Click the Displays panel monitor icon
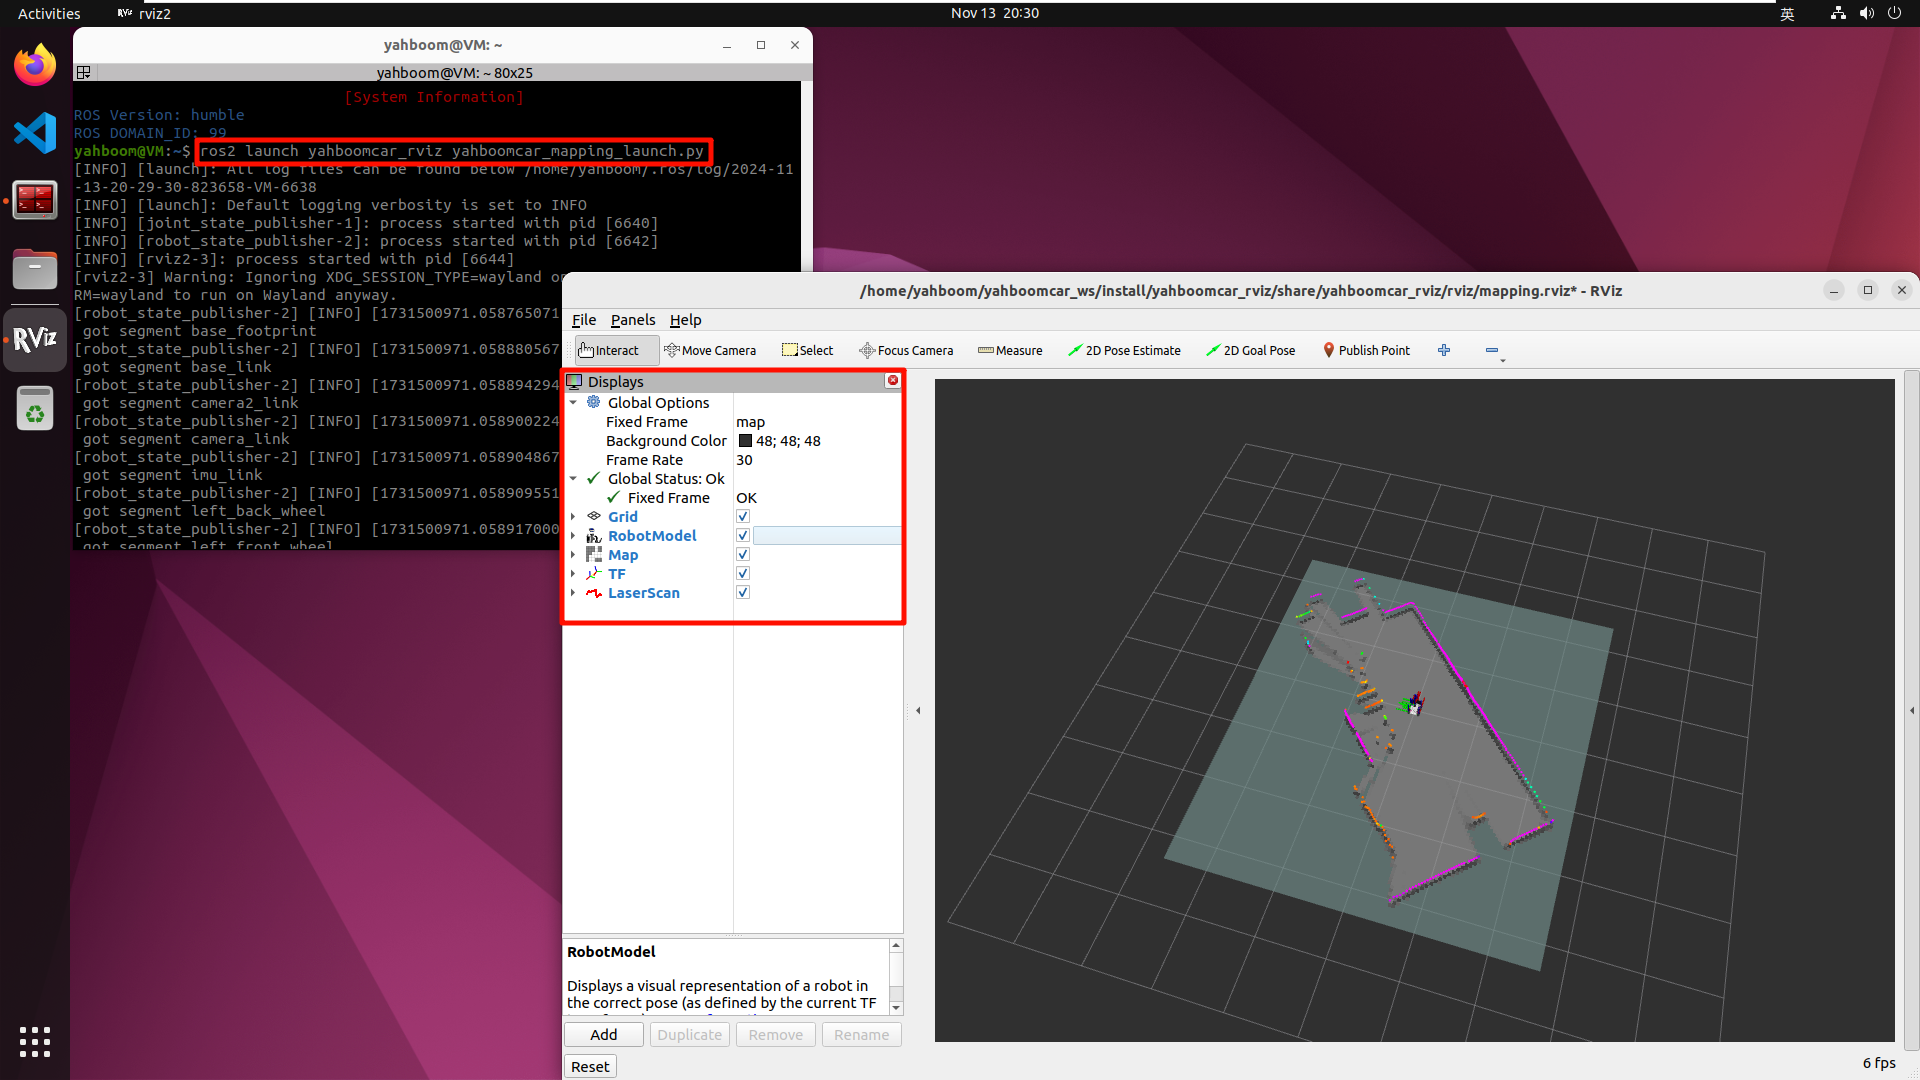The width and height of the screenshot is (1920, 1080). coord(575,381)
